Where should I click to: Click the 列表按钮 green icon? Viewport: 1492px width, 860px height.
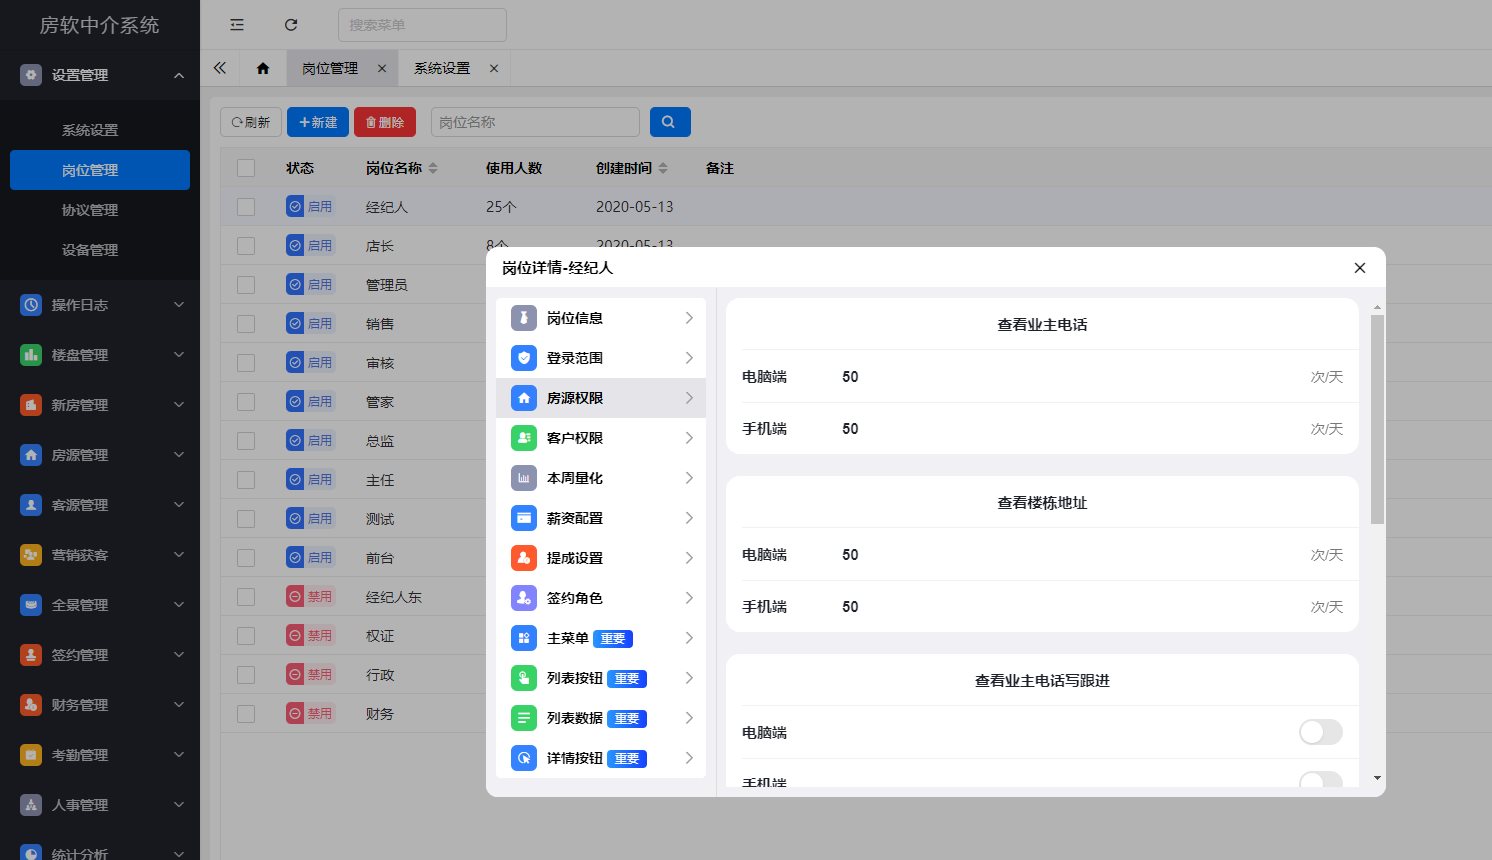click(x=524, y=678)
